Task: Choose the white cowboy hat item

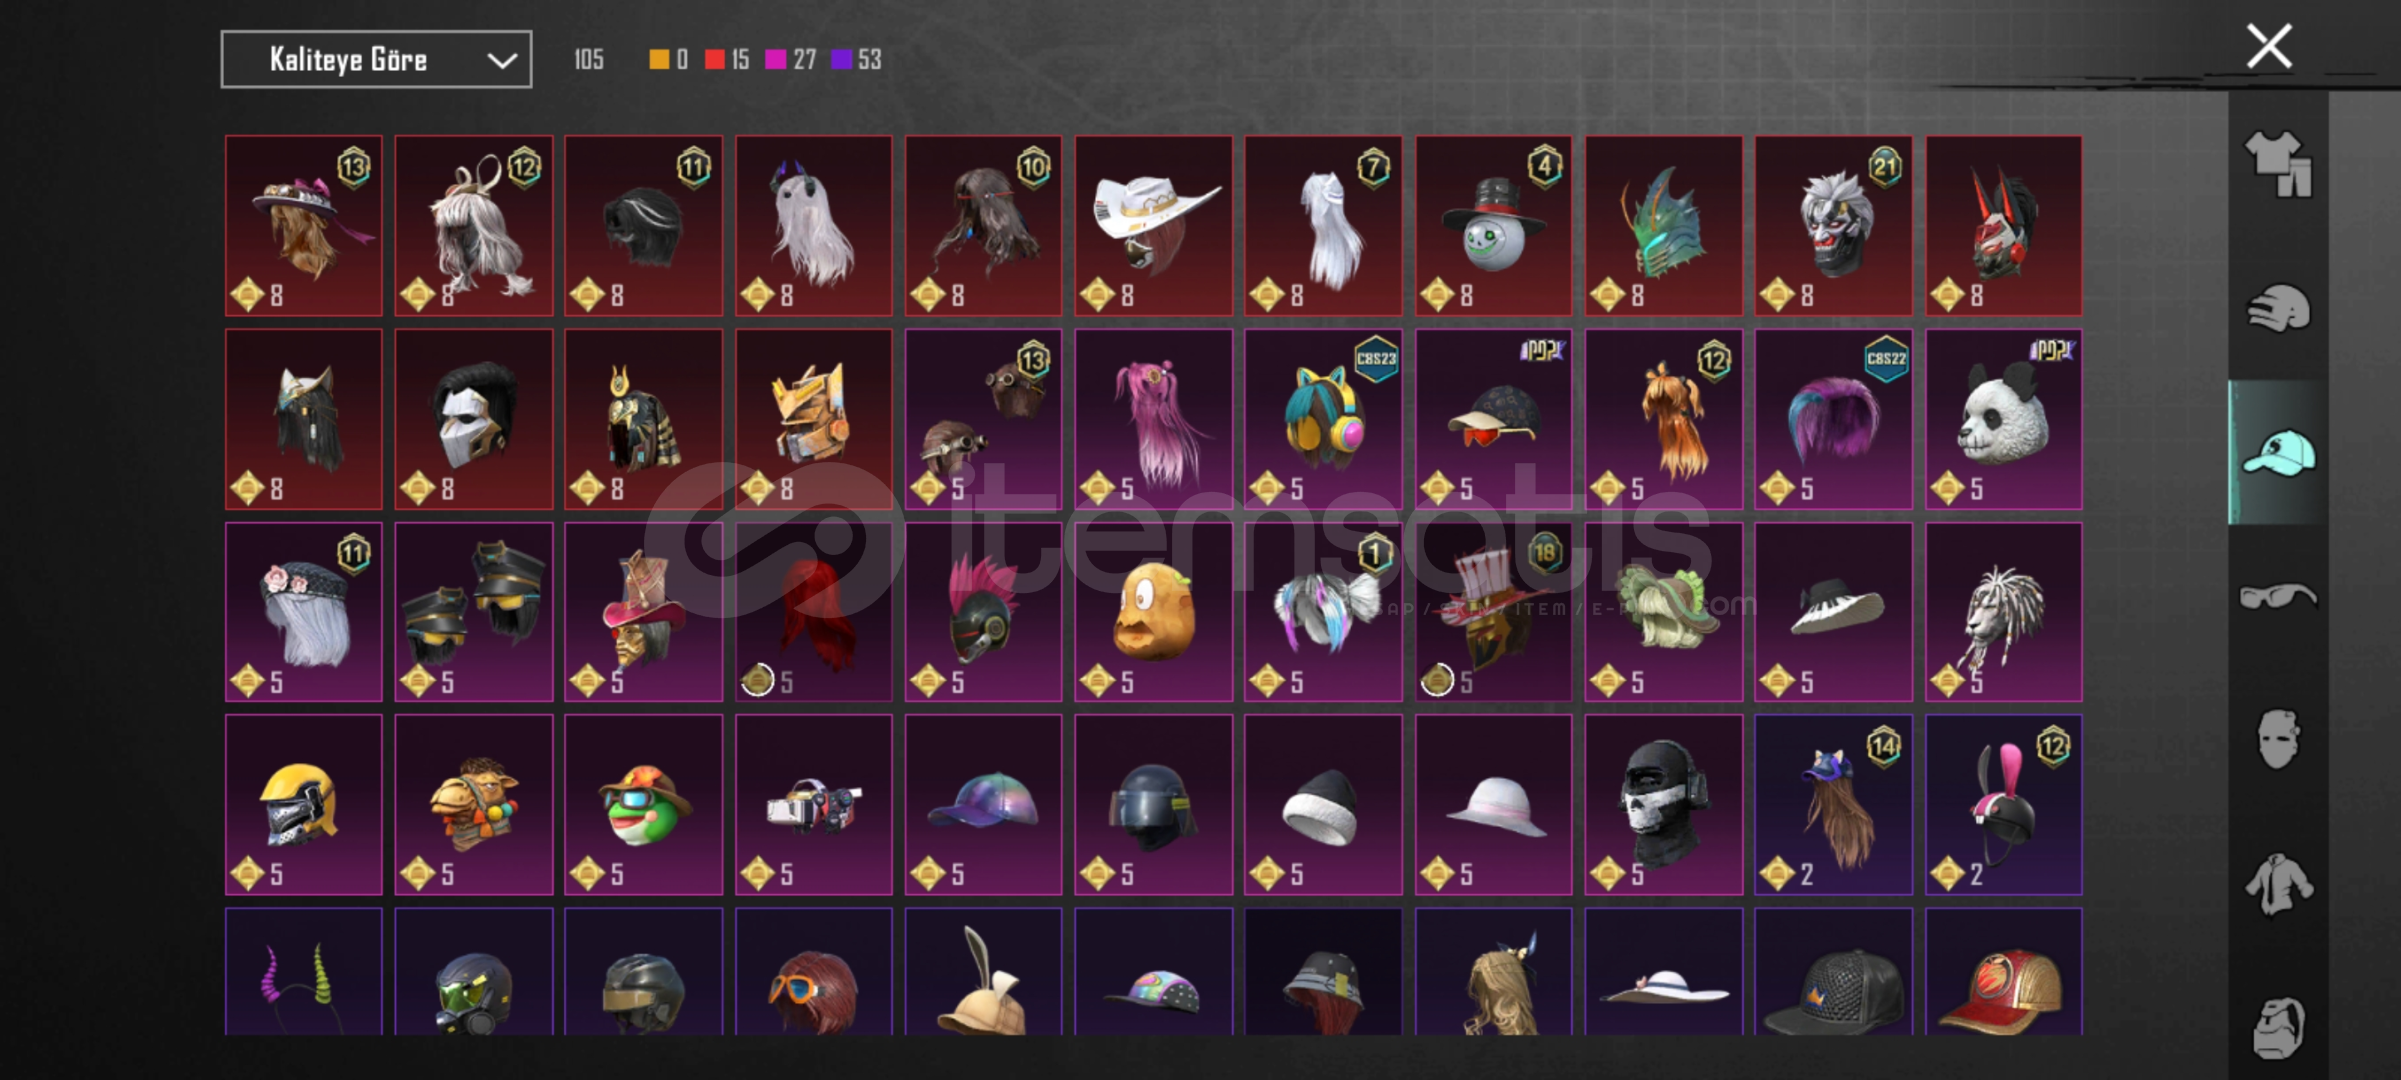Action: point(1153,226)
